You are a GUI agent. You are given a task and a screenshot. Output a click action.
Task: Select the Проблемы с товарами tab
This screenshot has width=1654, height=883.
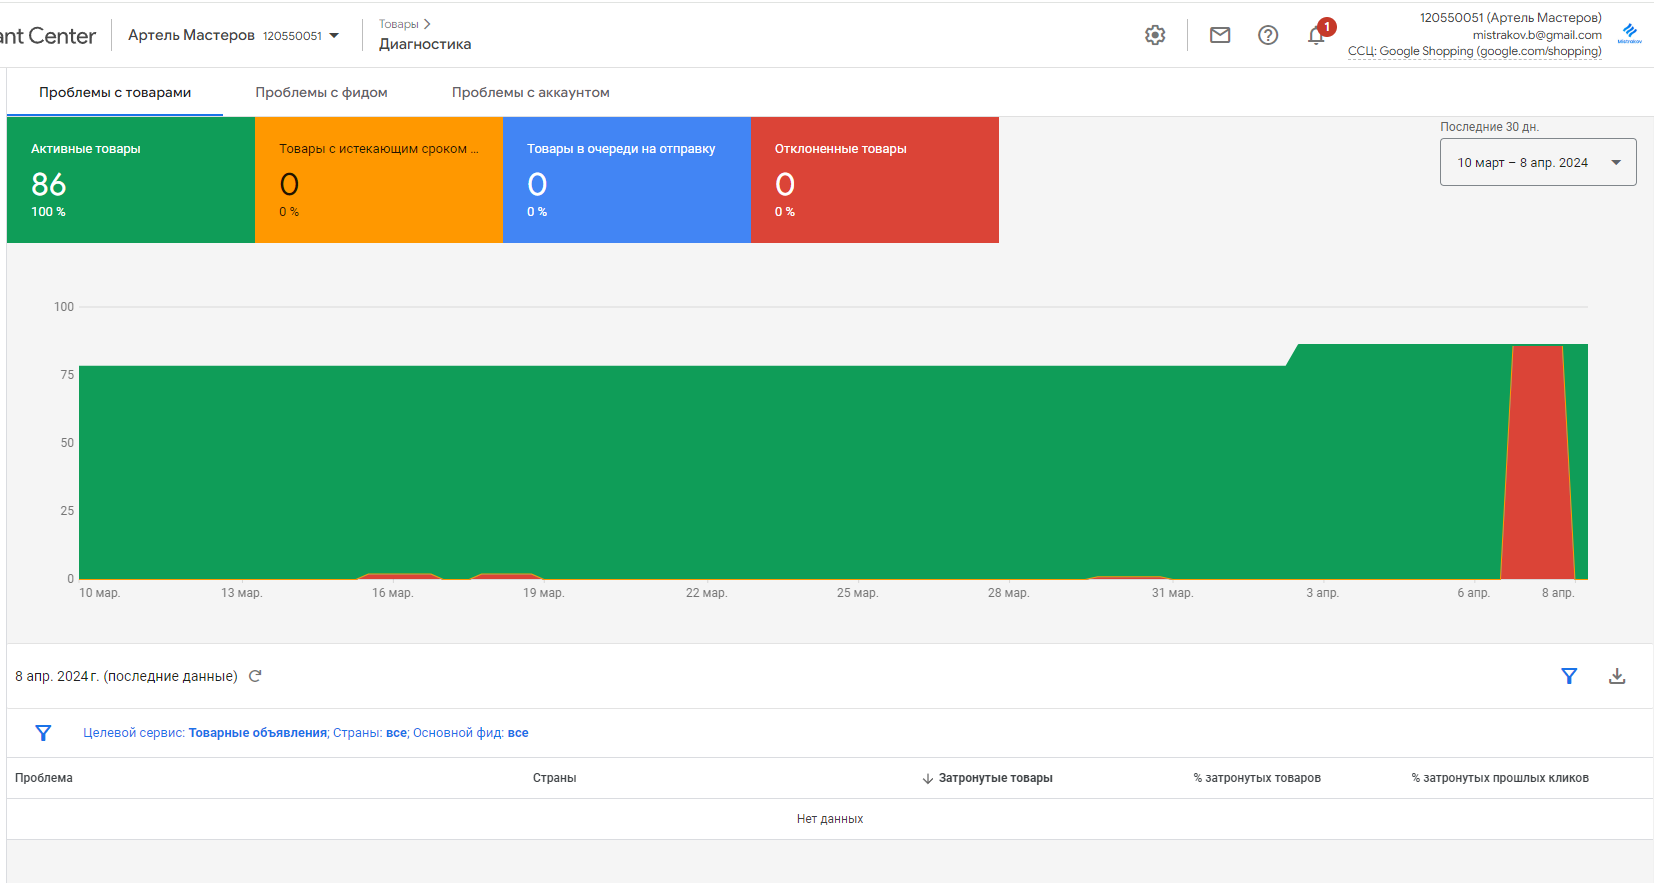[x=115, y=92]
